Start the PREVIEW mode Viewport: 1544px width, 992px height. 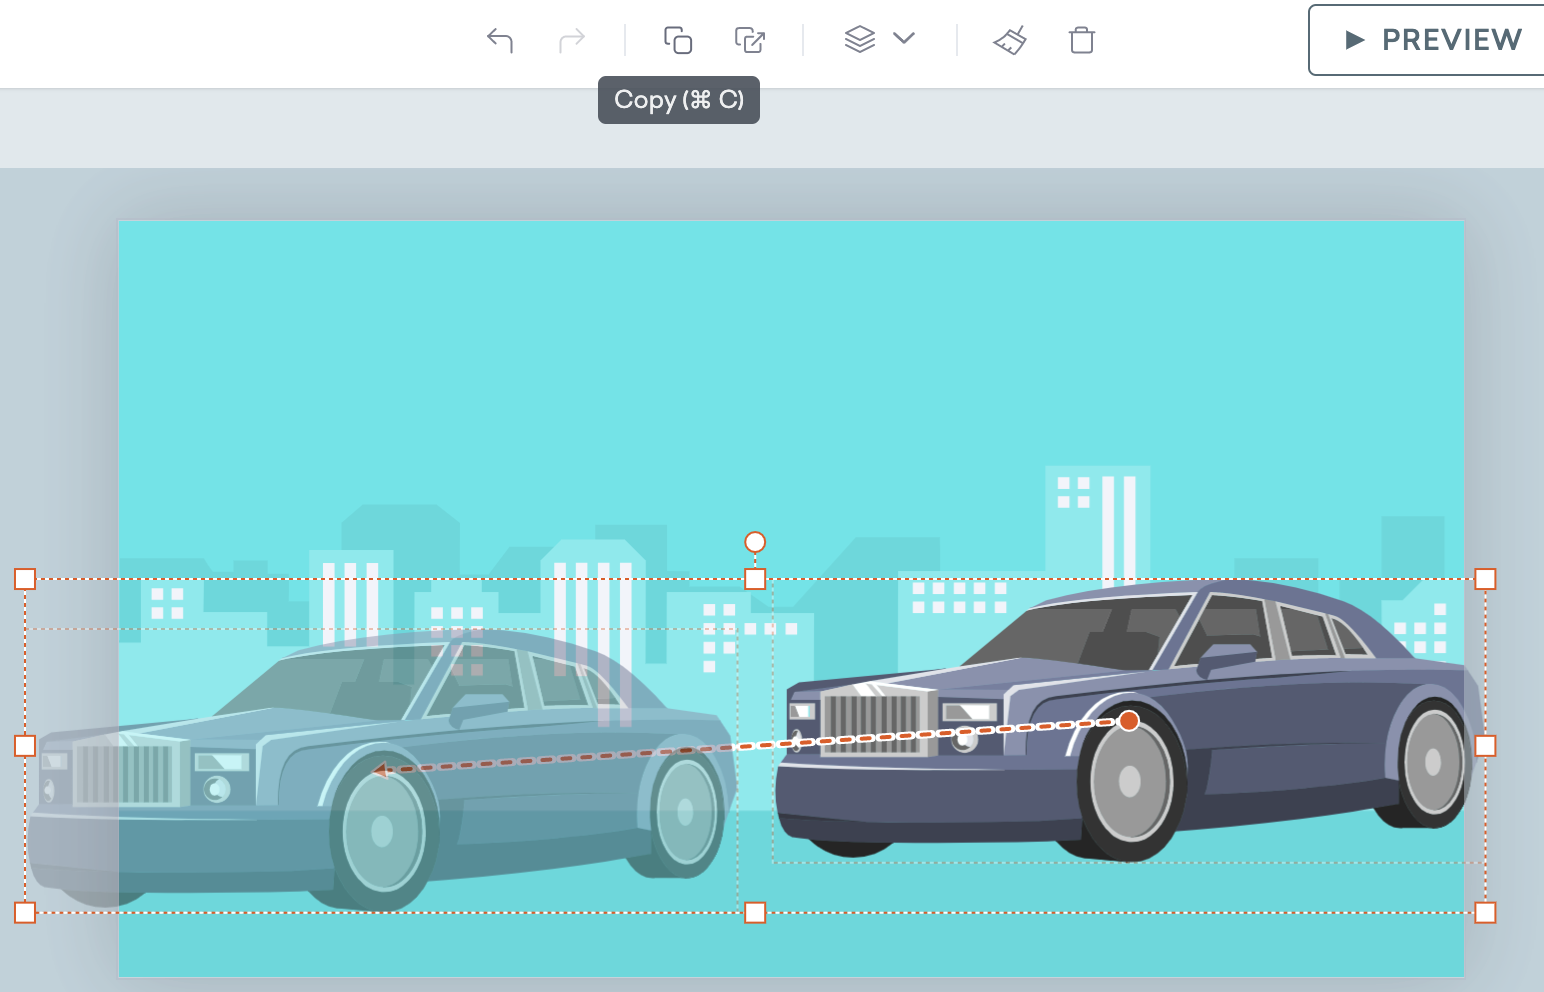click(1451, 40)
